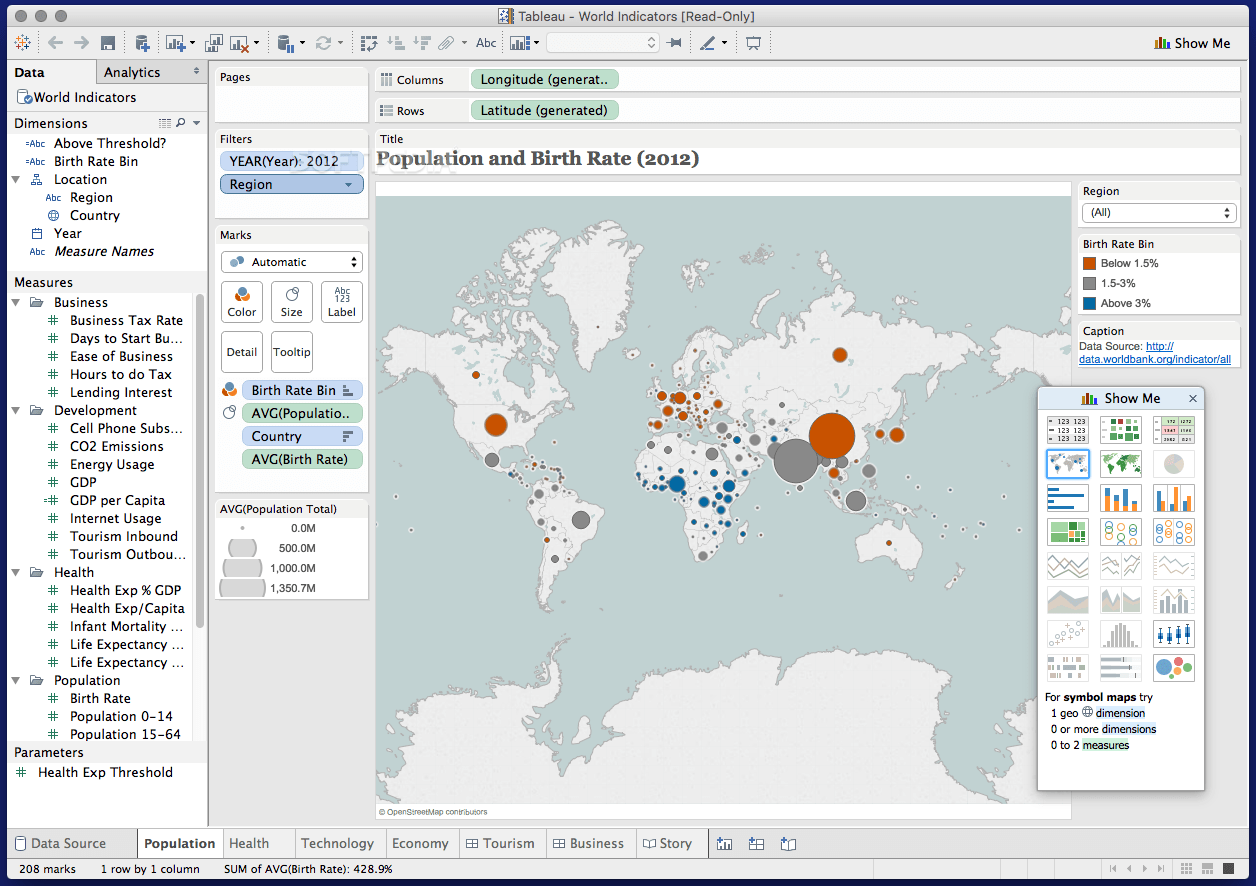
Task: Close the Show Me panel
Action: [1192, 399]
